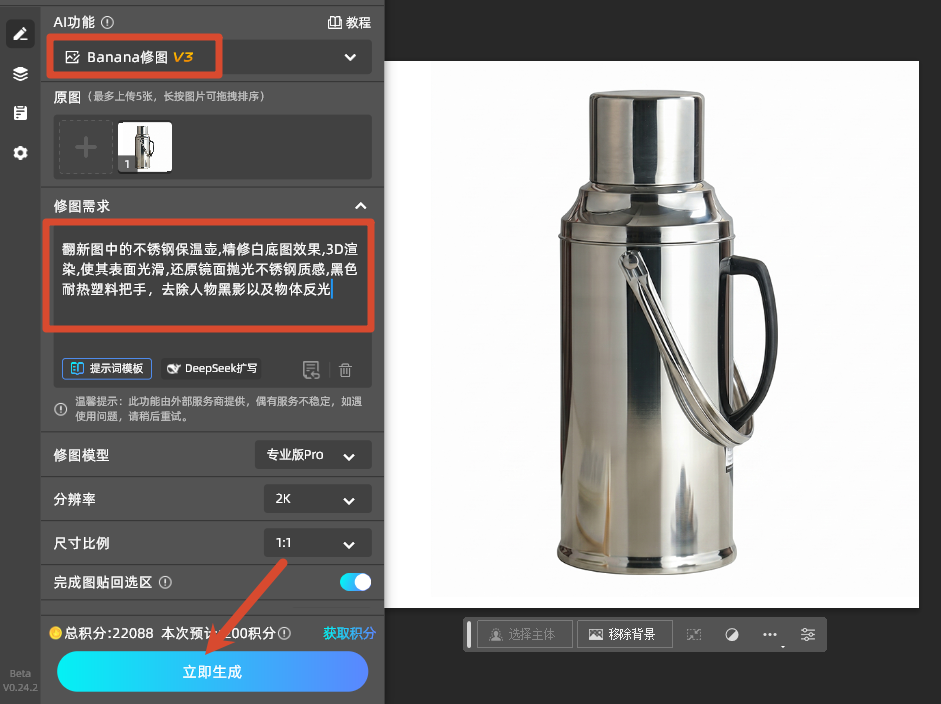Click info icon beside 完成图贴回选区

(x=165, y=582)
